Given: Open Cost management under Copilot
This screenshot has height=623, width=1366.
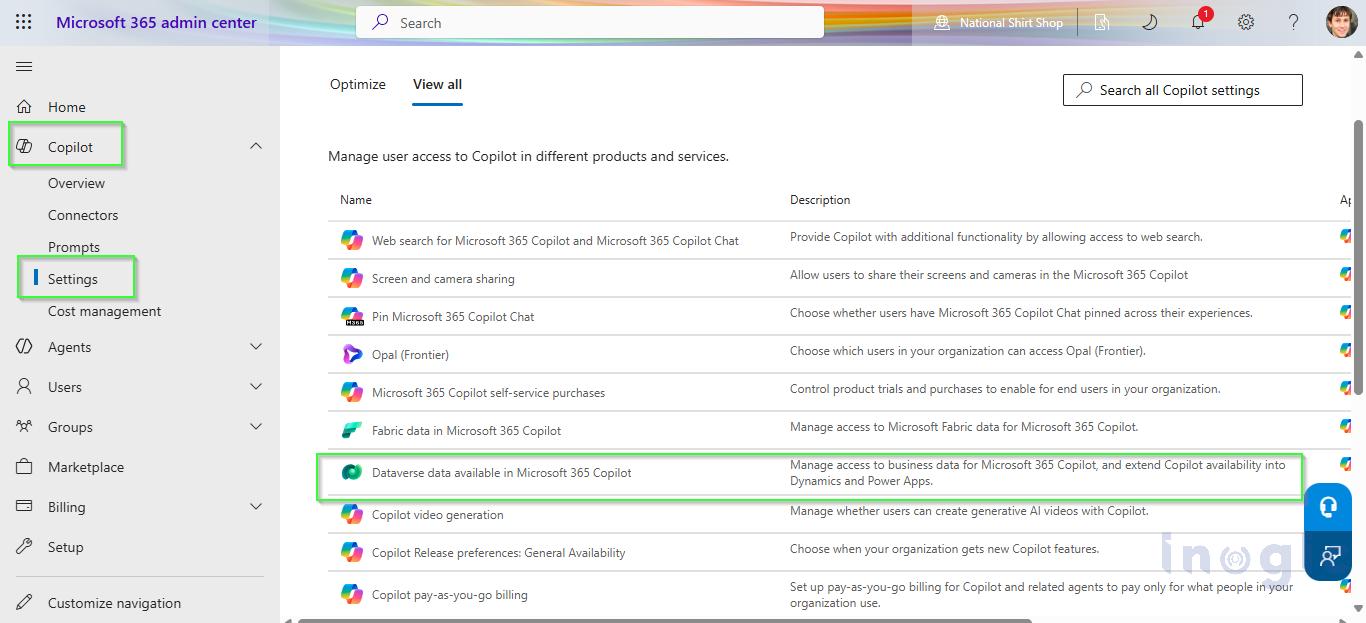Looking at the screenshot, I should tap(104, 311).
